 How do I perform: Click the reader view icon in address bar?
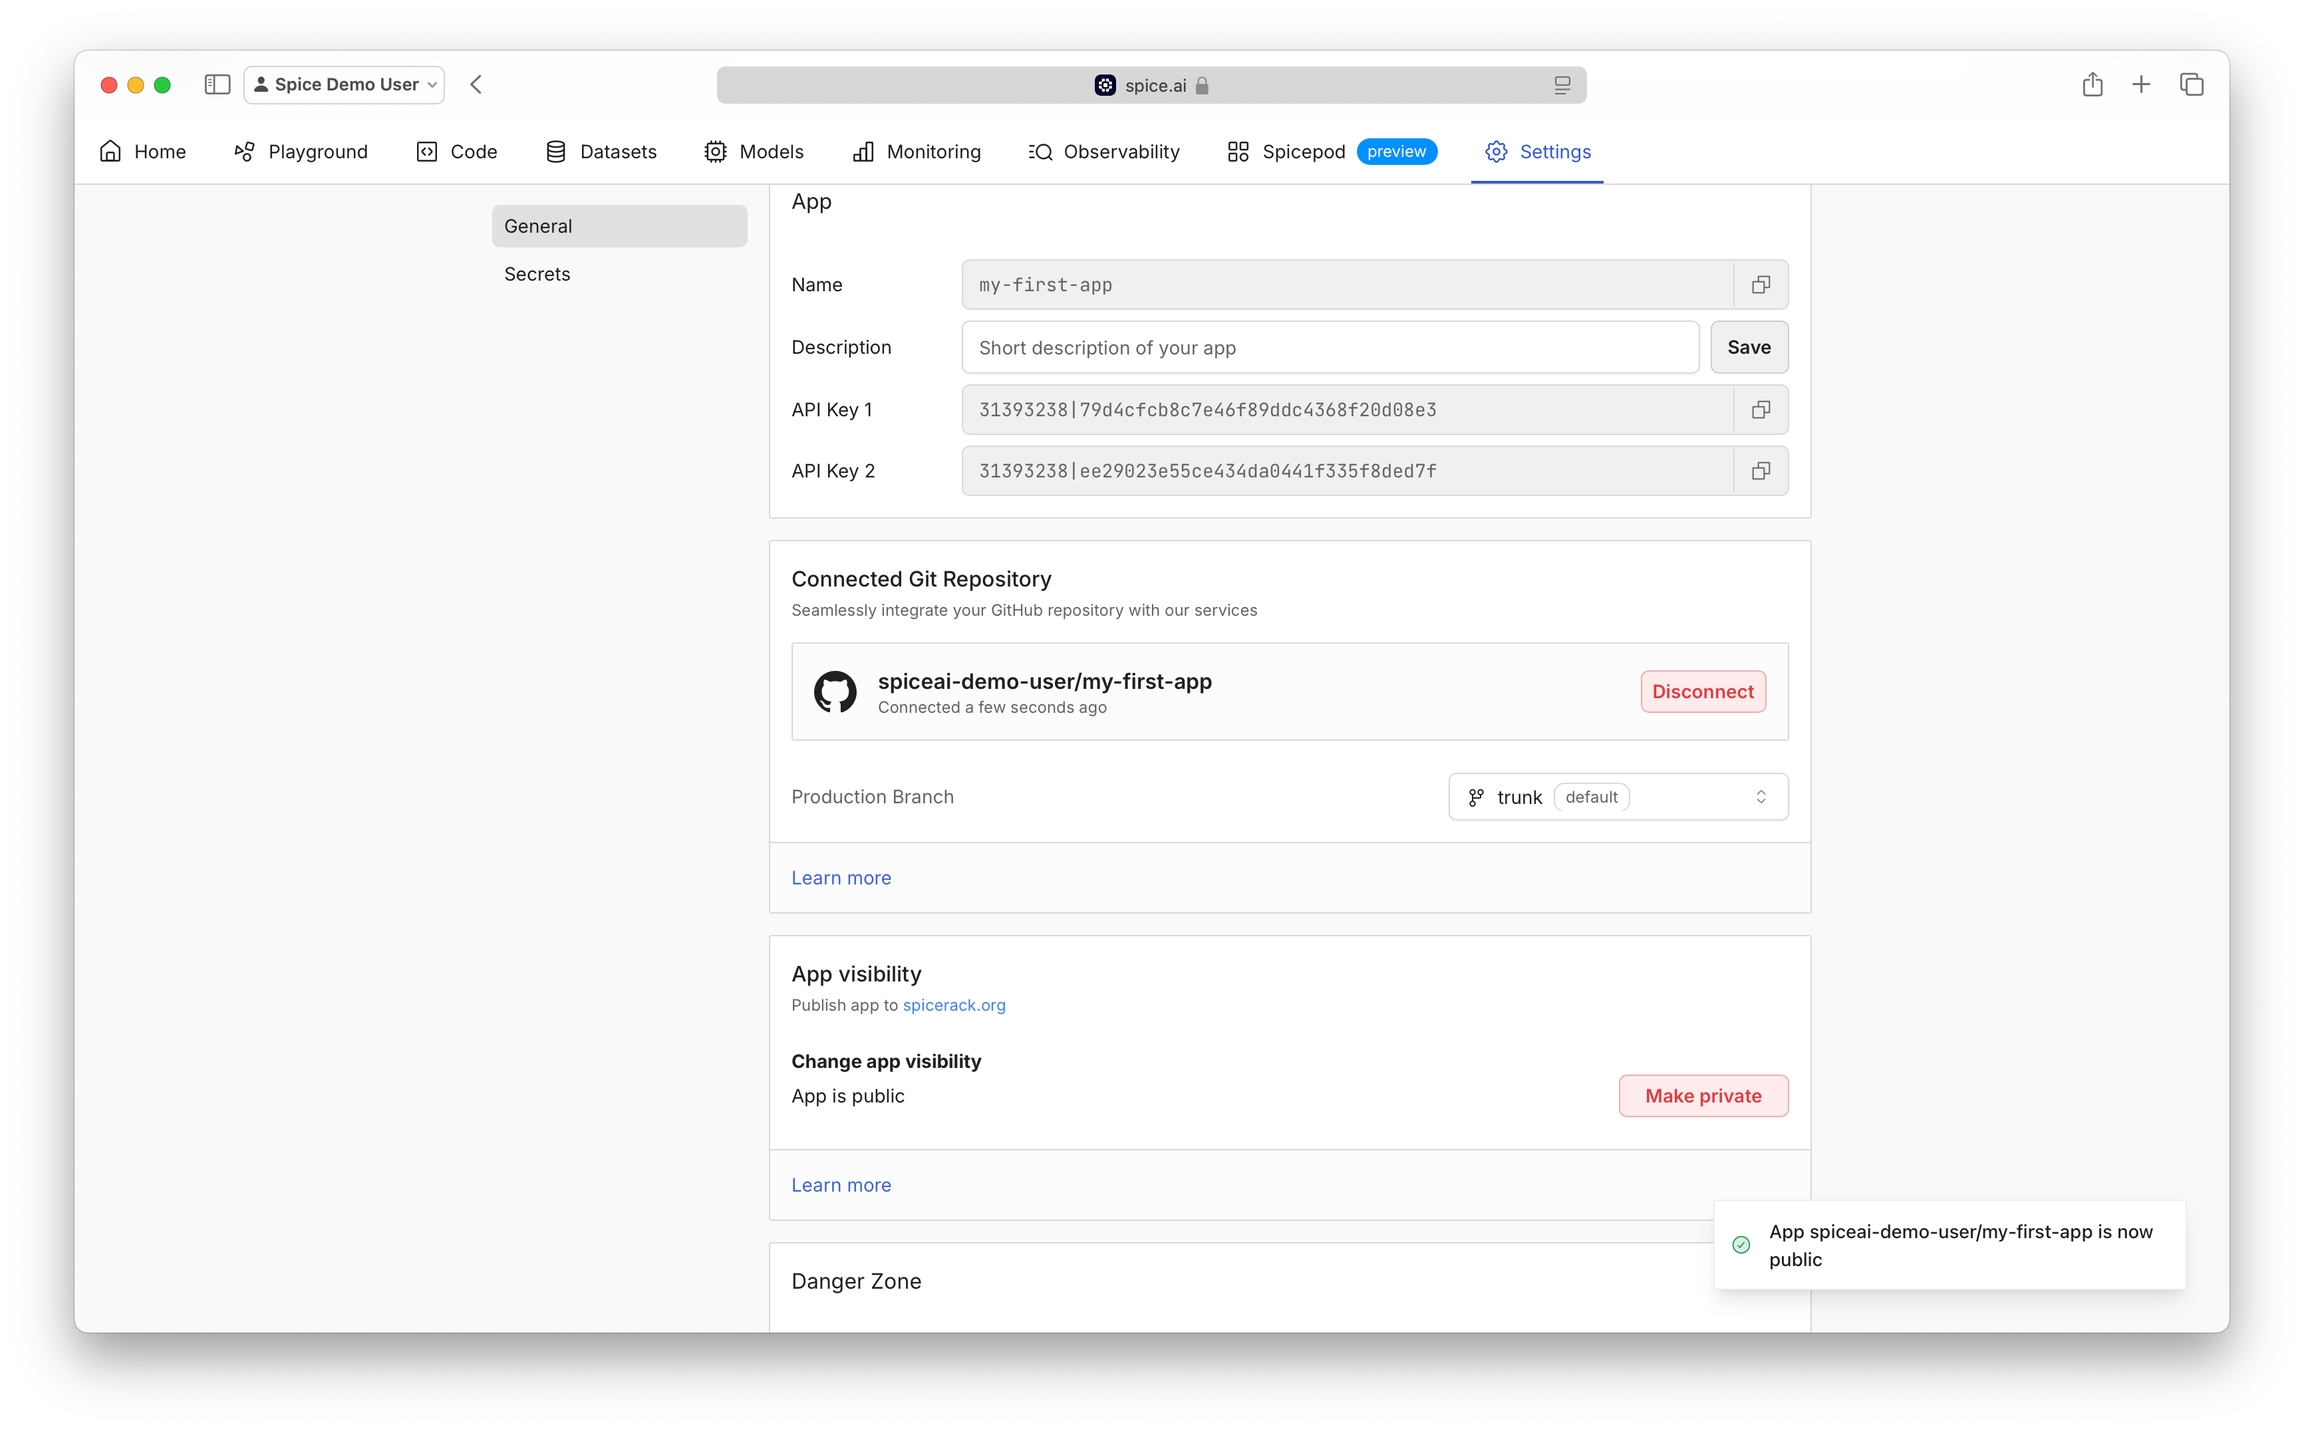(1561, 86)
